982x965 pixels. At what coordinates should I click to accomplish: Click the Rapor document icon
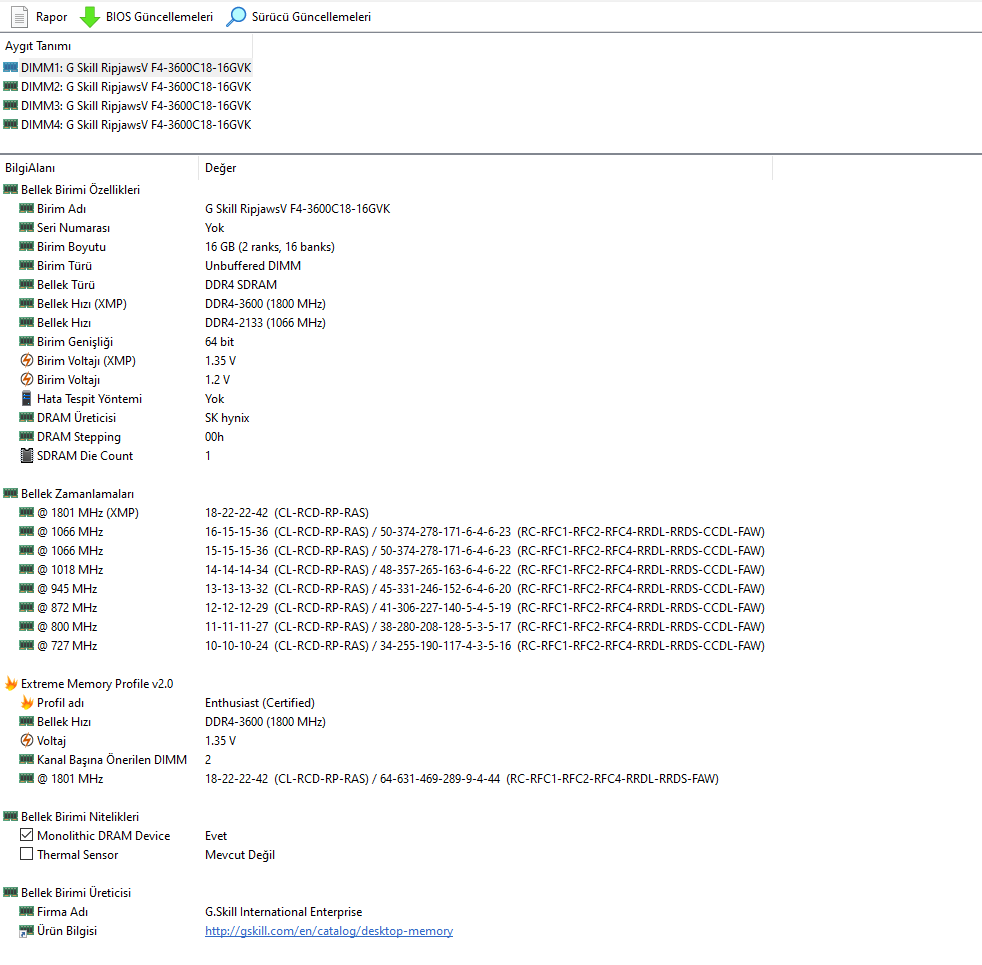click(x=19, y=17)
